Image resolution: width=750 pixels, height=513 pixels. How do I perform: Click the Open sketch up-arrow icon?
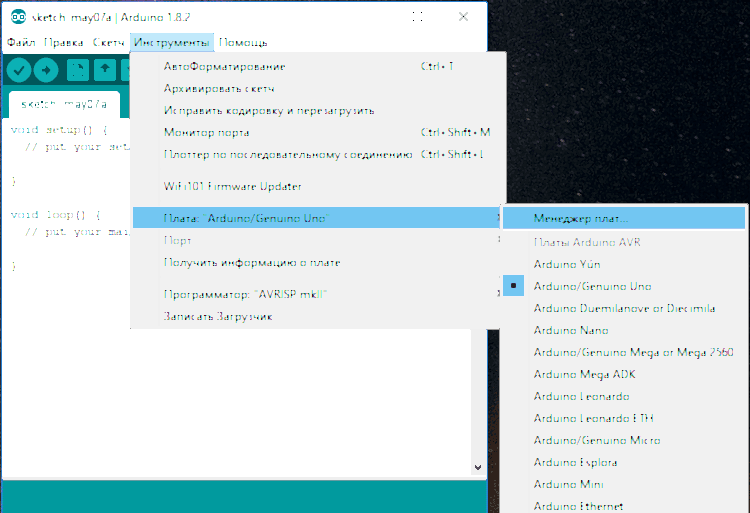(x=105, y=70)
